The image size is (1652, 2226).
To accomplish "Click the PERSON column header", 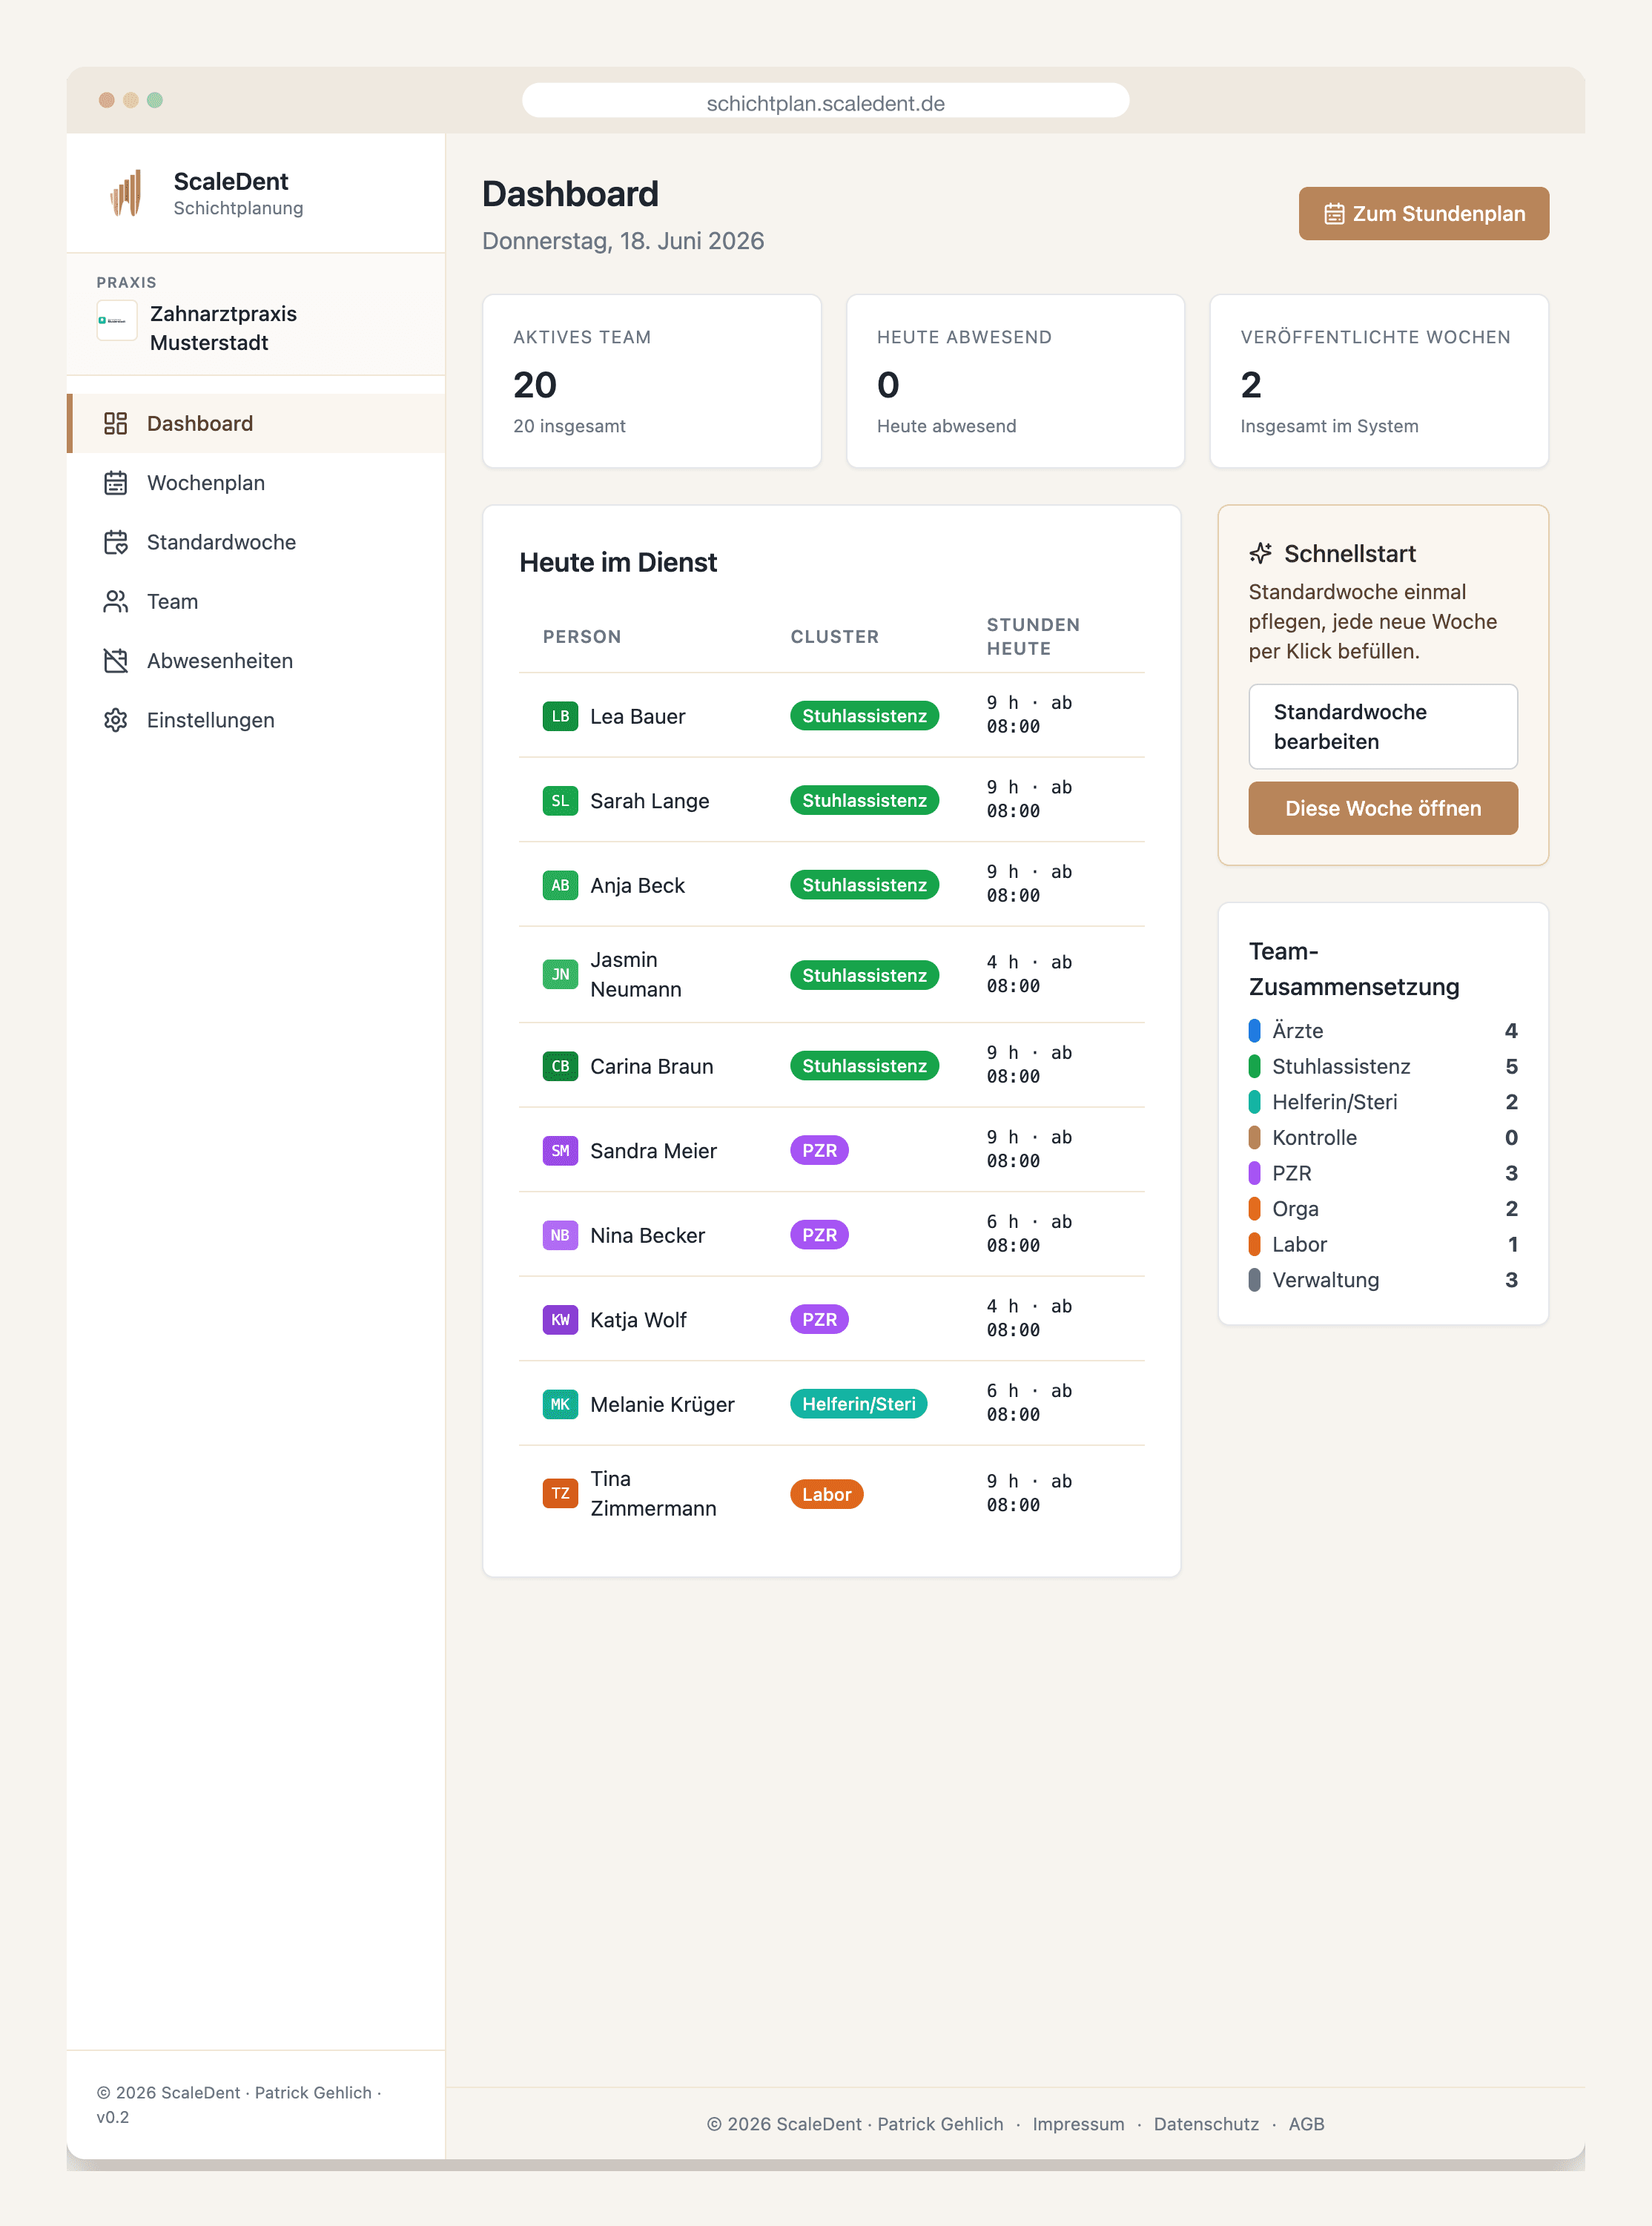I will coord(582,636).
